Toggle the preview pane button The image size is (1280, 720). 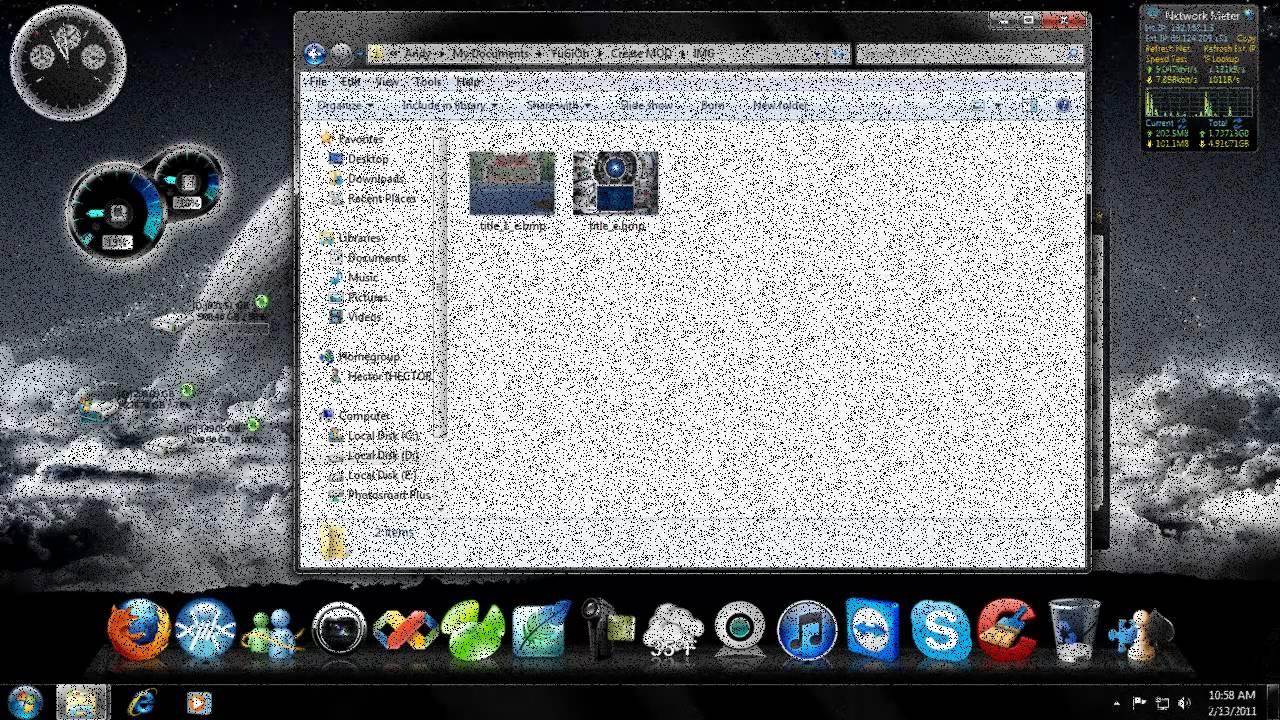pyautogui.click(x=1030, y=105)
